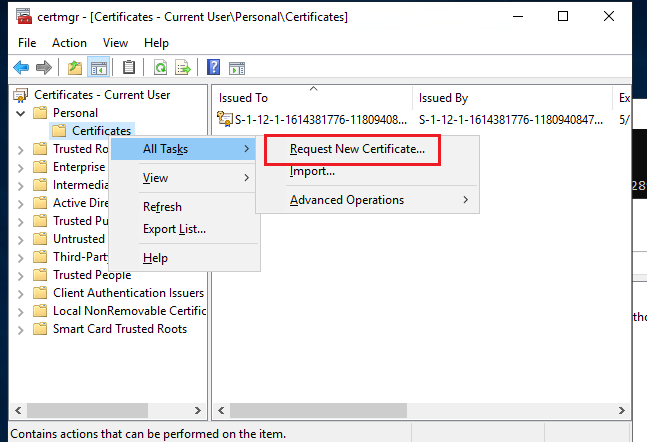Click Export List in context menu

[x=174, y=229]
